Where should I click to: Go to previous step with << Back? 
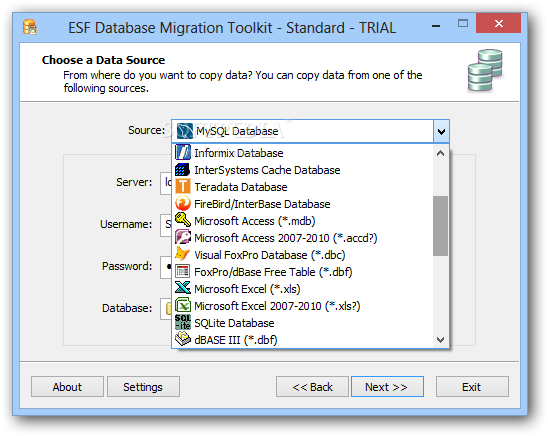tap(312, 387)
